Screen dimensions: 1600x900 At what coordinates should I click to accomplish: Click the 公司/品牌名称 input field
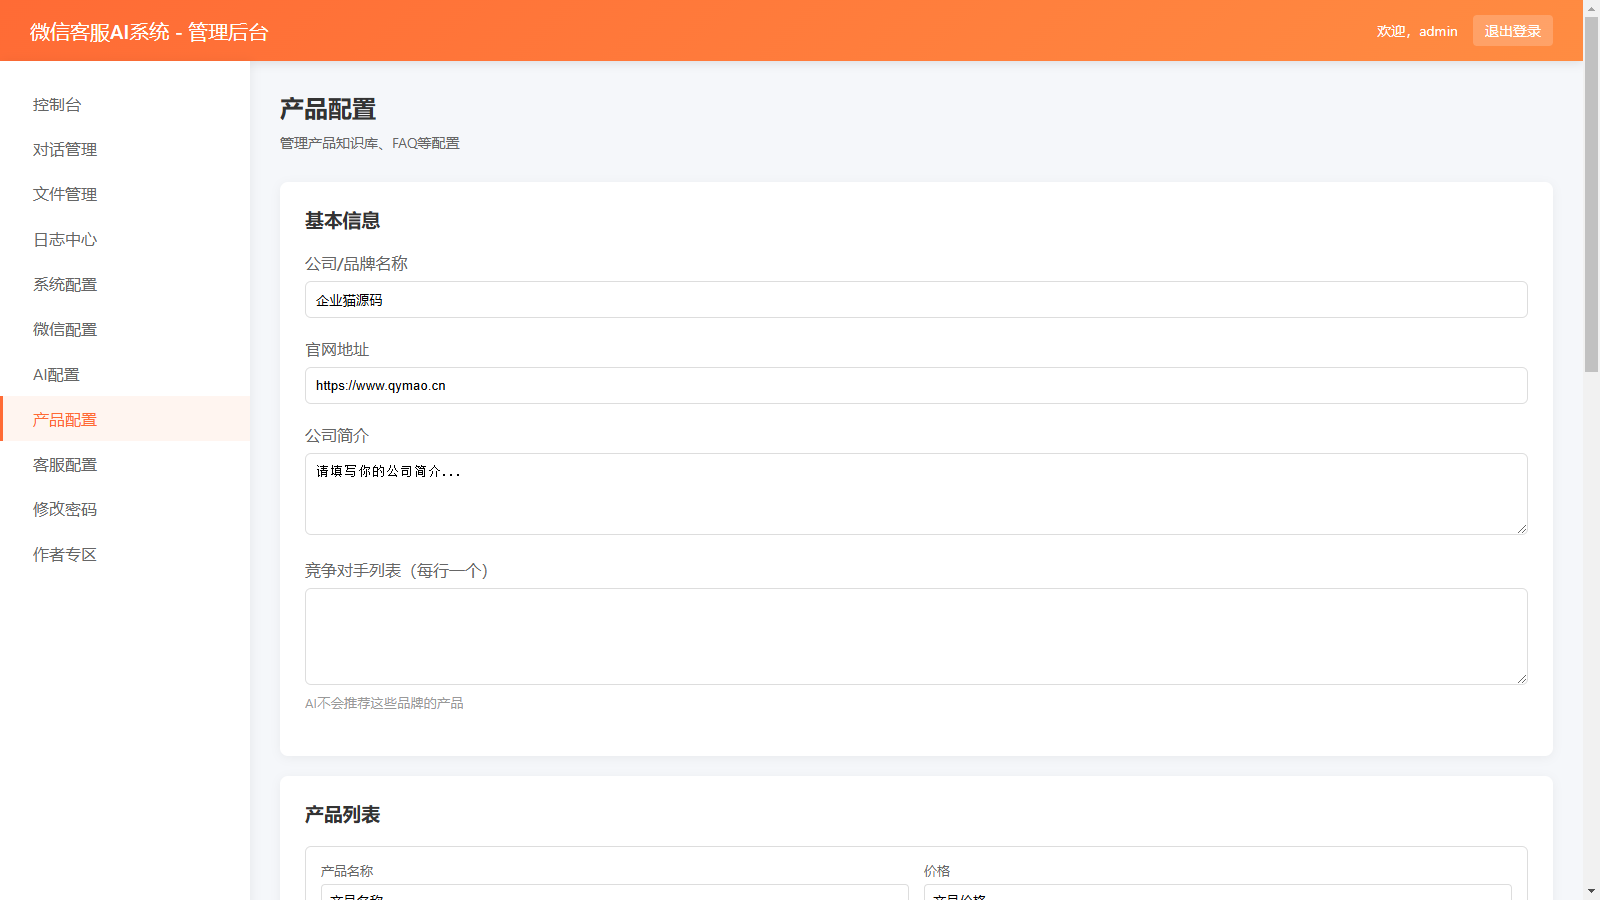pos(915,300)
